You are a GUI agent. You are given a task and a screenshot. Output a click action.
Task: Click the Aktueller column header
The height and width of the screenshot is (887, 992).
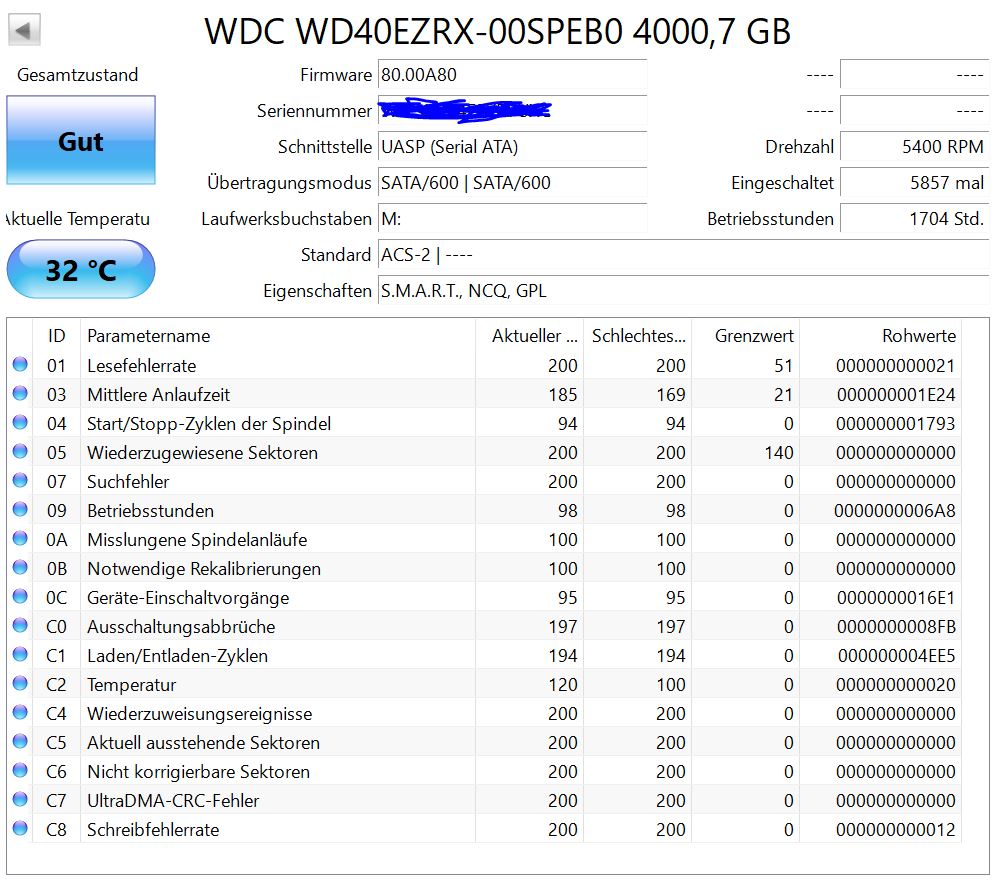coord(530,335)
